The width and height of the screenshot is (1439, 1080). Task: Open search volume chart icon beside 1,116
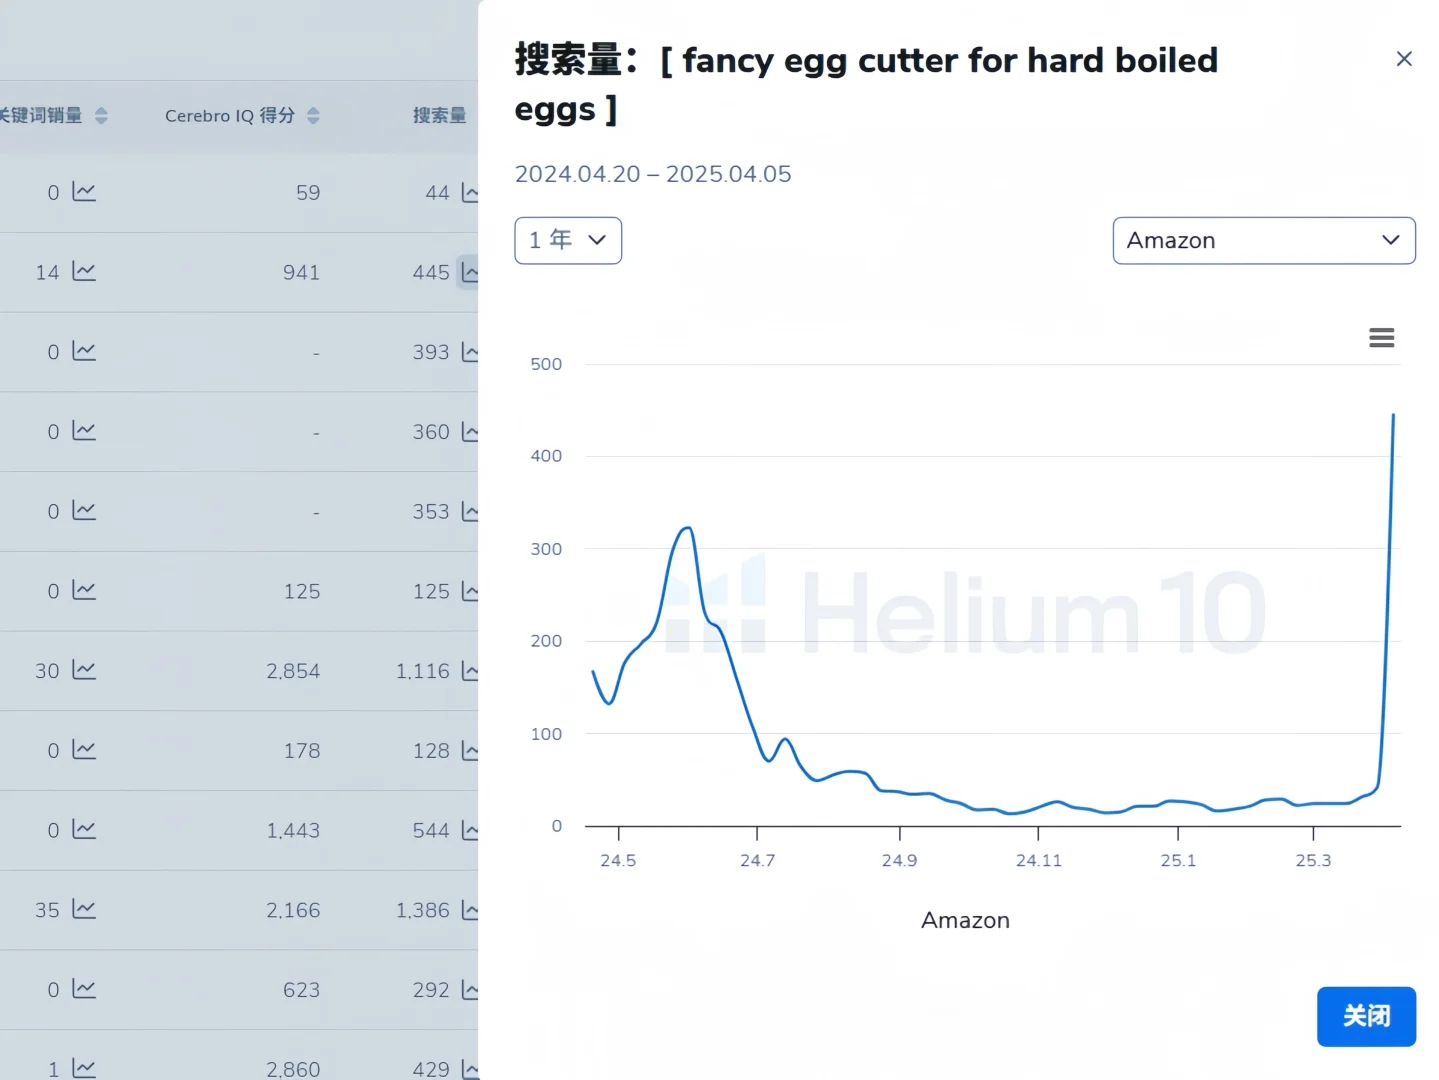(470, 671)
